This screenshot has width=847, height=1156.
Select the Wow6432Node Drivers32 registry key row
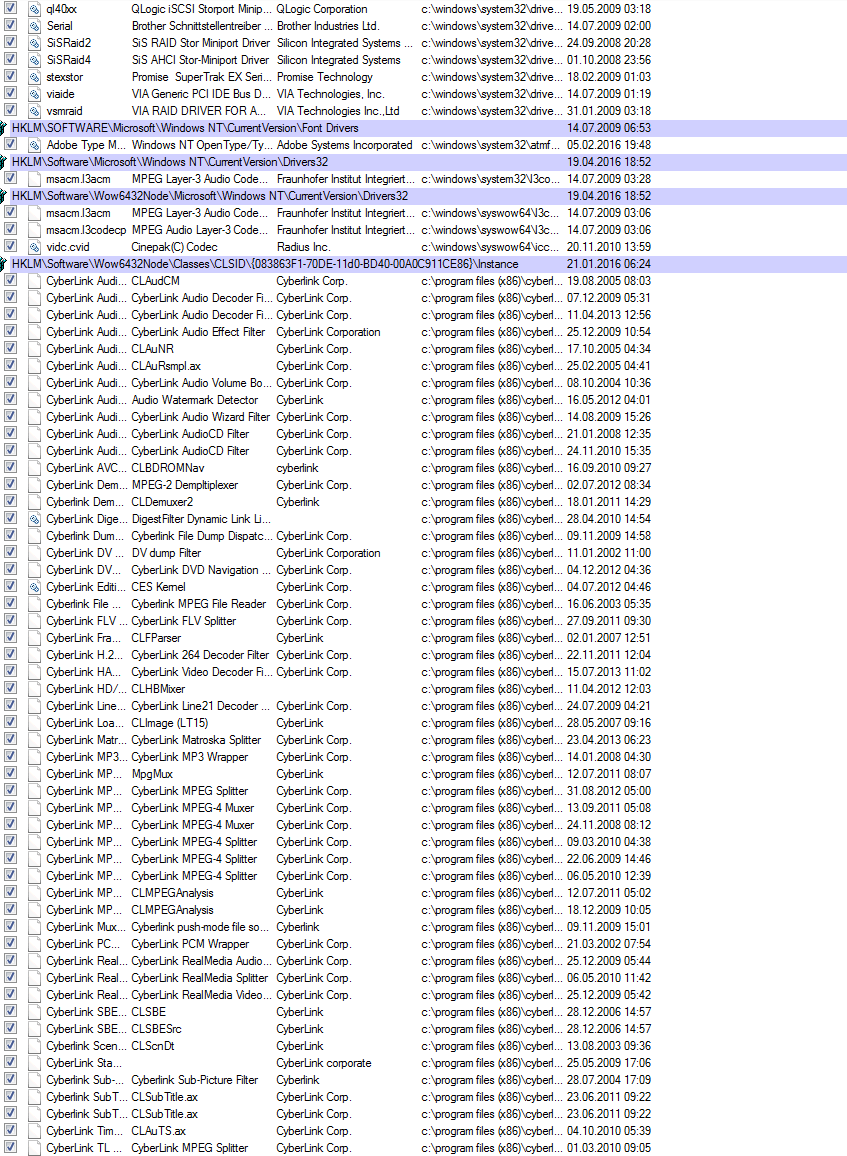click(x=423, y=196)
